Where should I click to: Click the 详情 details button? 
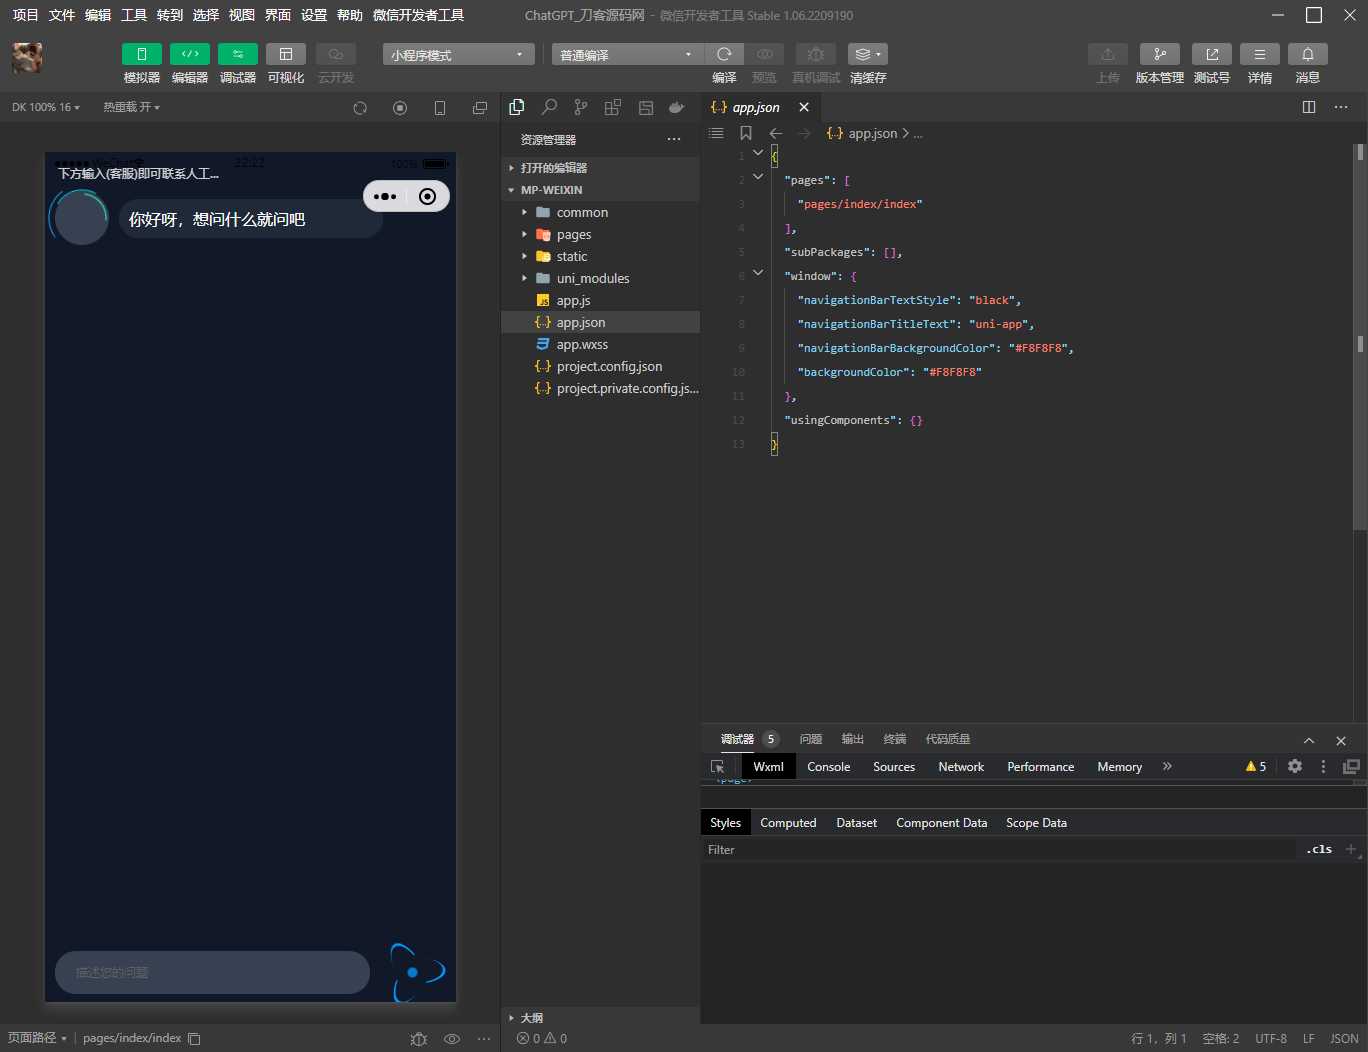(1259, 54)
